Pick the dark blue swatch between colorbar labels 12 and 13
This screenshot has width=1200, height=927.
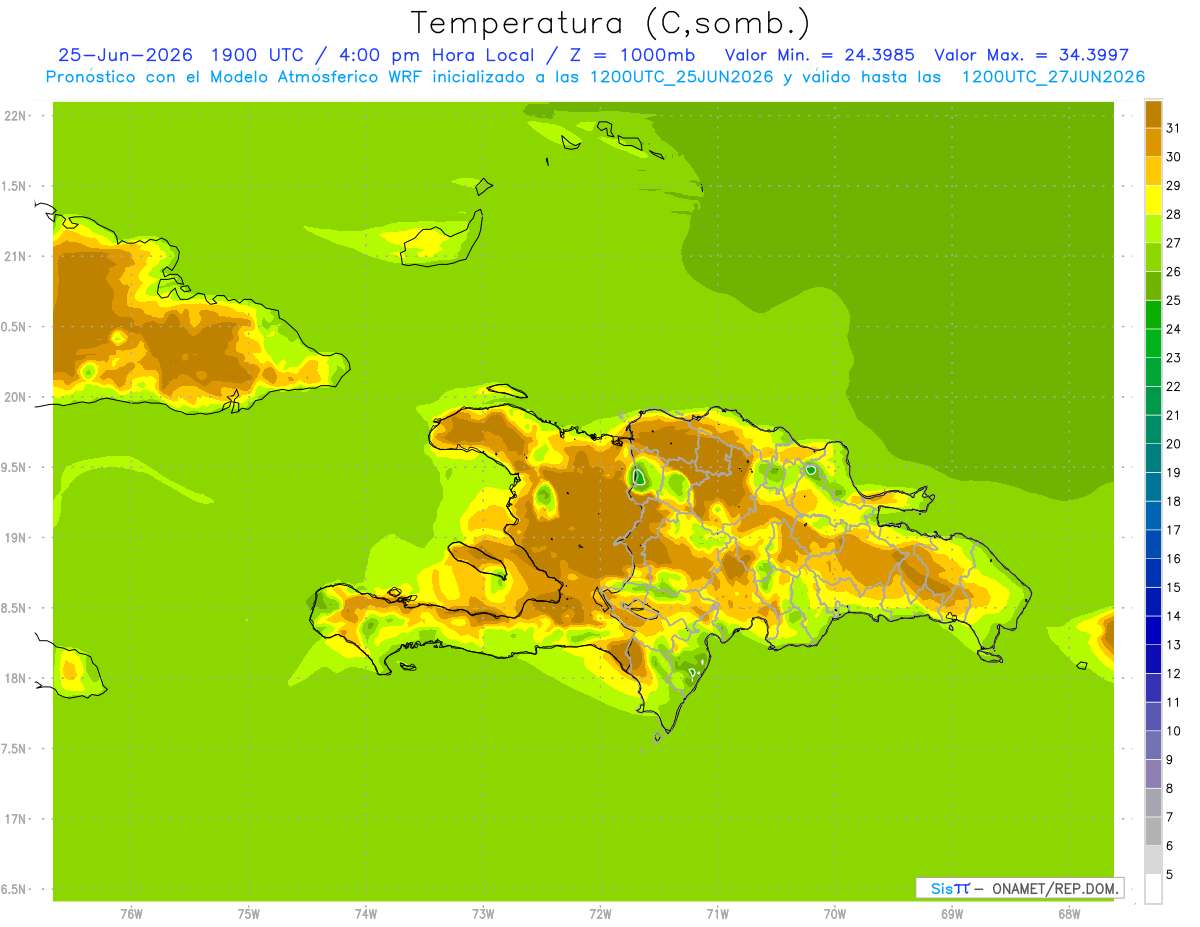tap(1153, 659)
